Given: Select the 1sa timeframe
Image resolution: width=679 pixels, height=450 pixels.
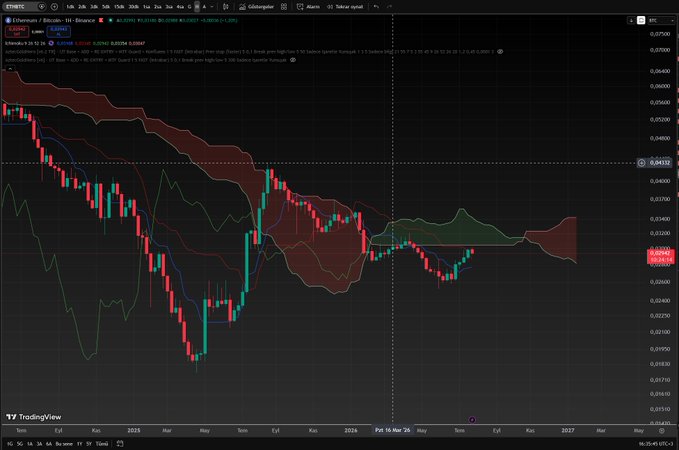Looking at the screenshot, I should pos(146,7).
